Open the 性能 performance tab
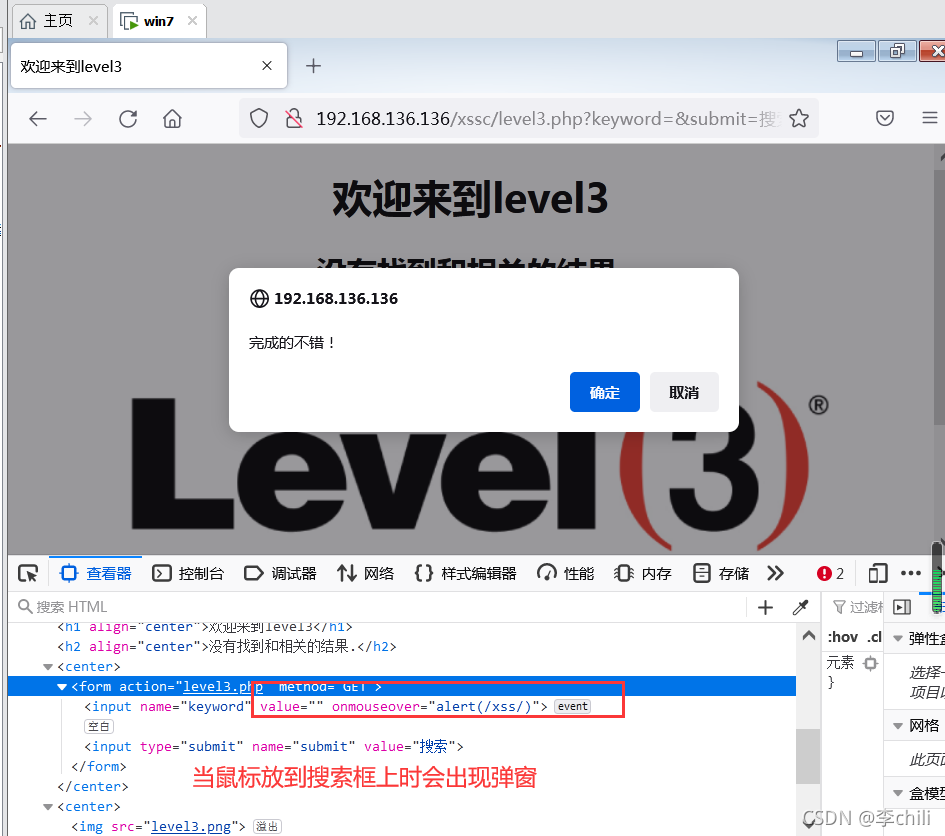Image resolution: width=945 pixels, height=836 pixels. click(x=565, y=573)
